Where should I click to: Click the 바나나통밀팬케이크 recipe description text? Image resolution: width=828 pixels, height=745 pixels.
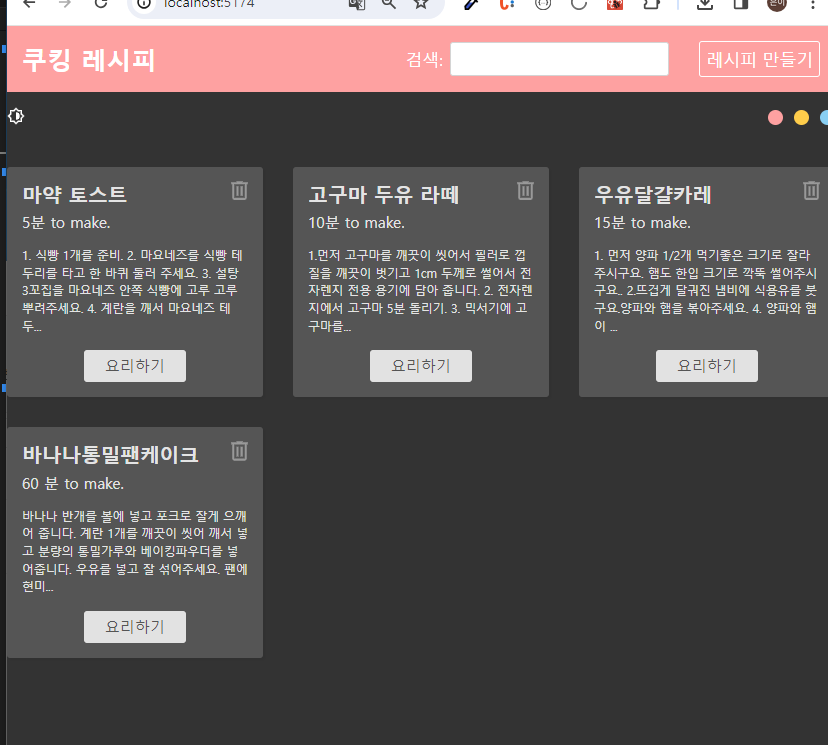(134, 551)
